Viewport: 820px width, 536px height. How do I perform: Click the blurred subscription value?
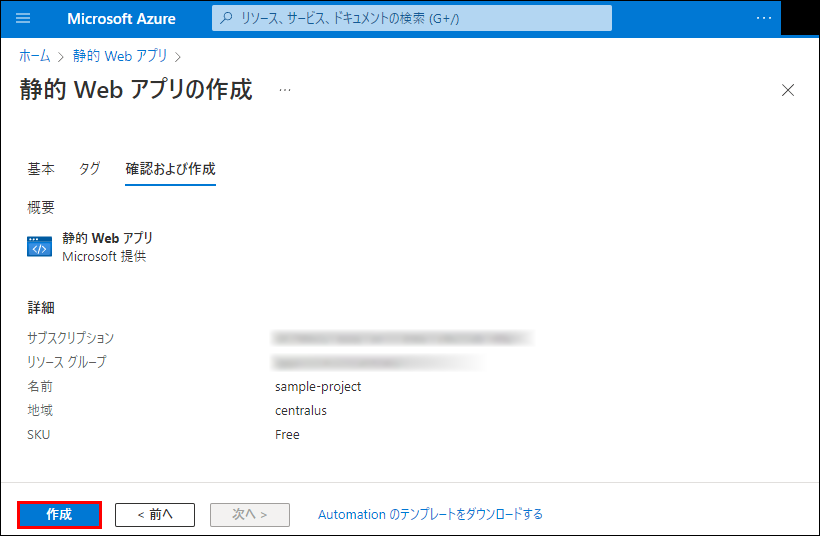pyautogui.click(x=402, y=338)
